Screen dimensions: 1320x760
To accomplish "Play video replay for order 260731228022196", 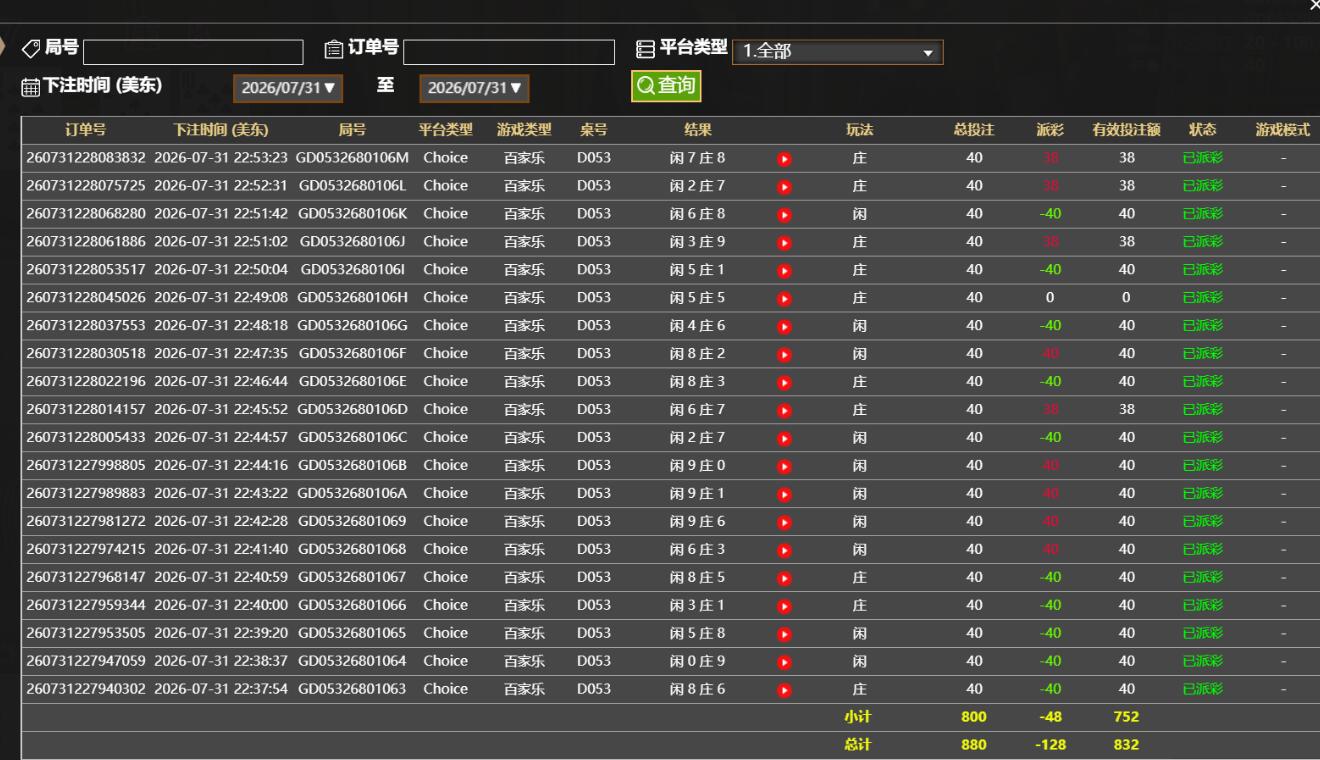I will [785, 382].
